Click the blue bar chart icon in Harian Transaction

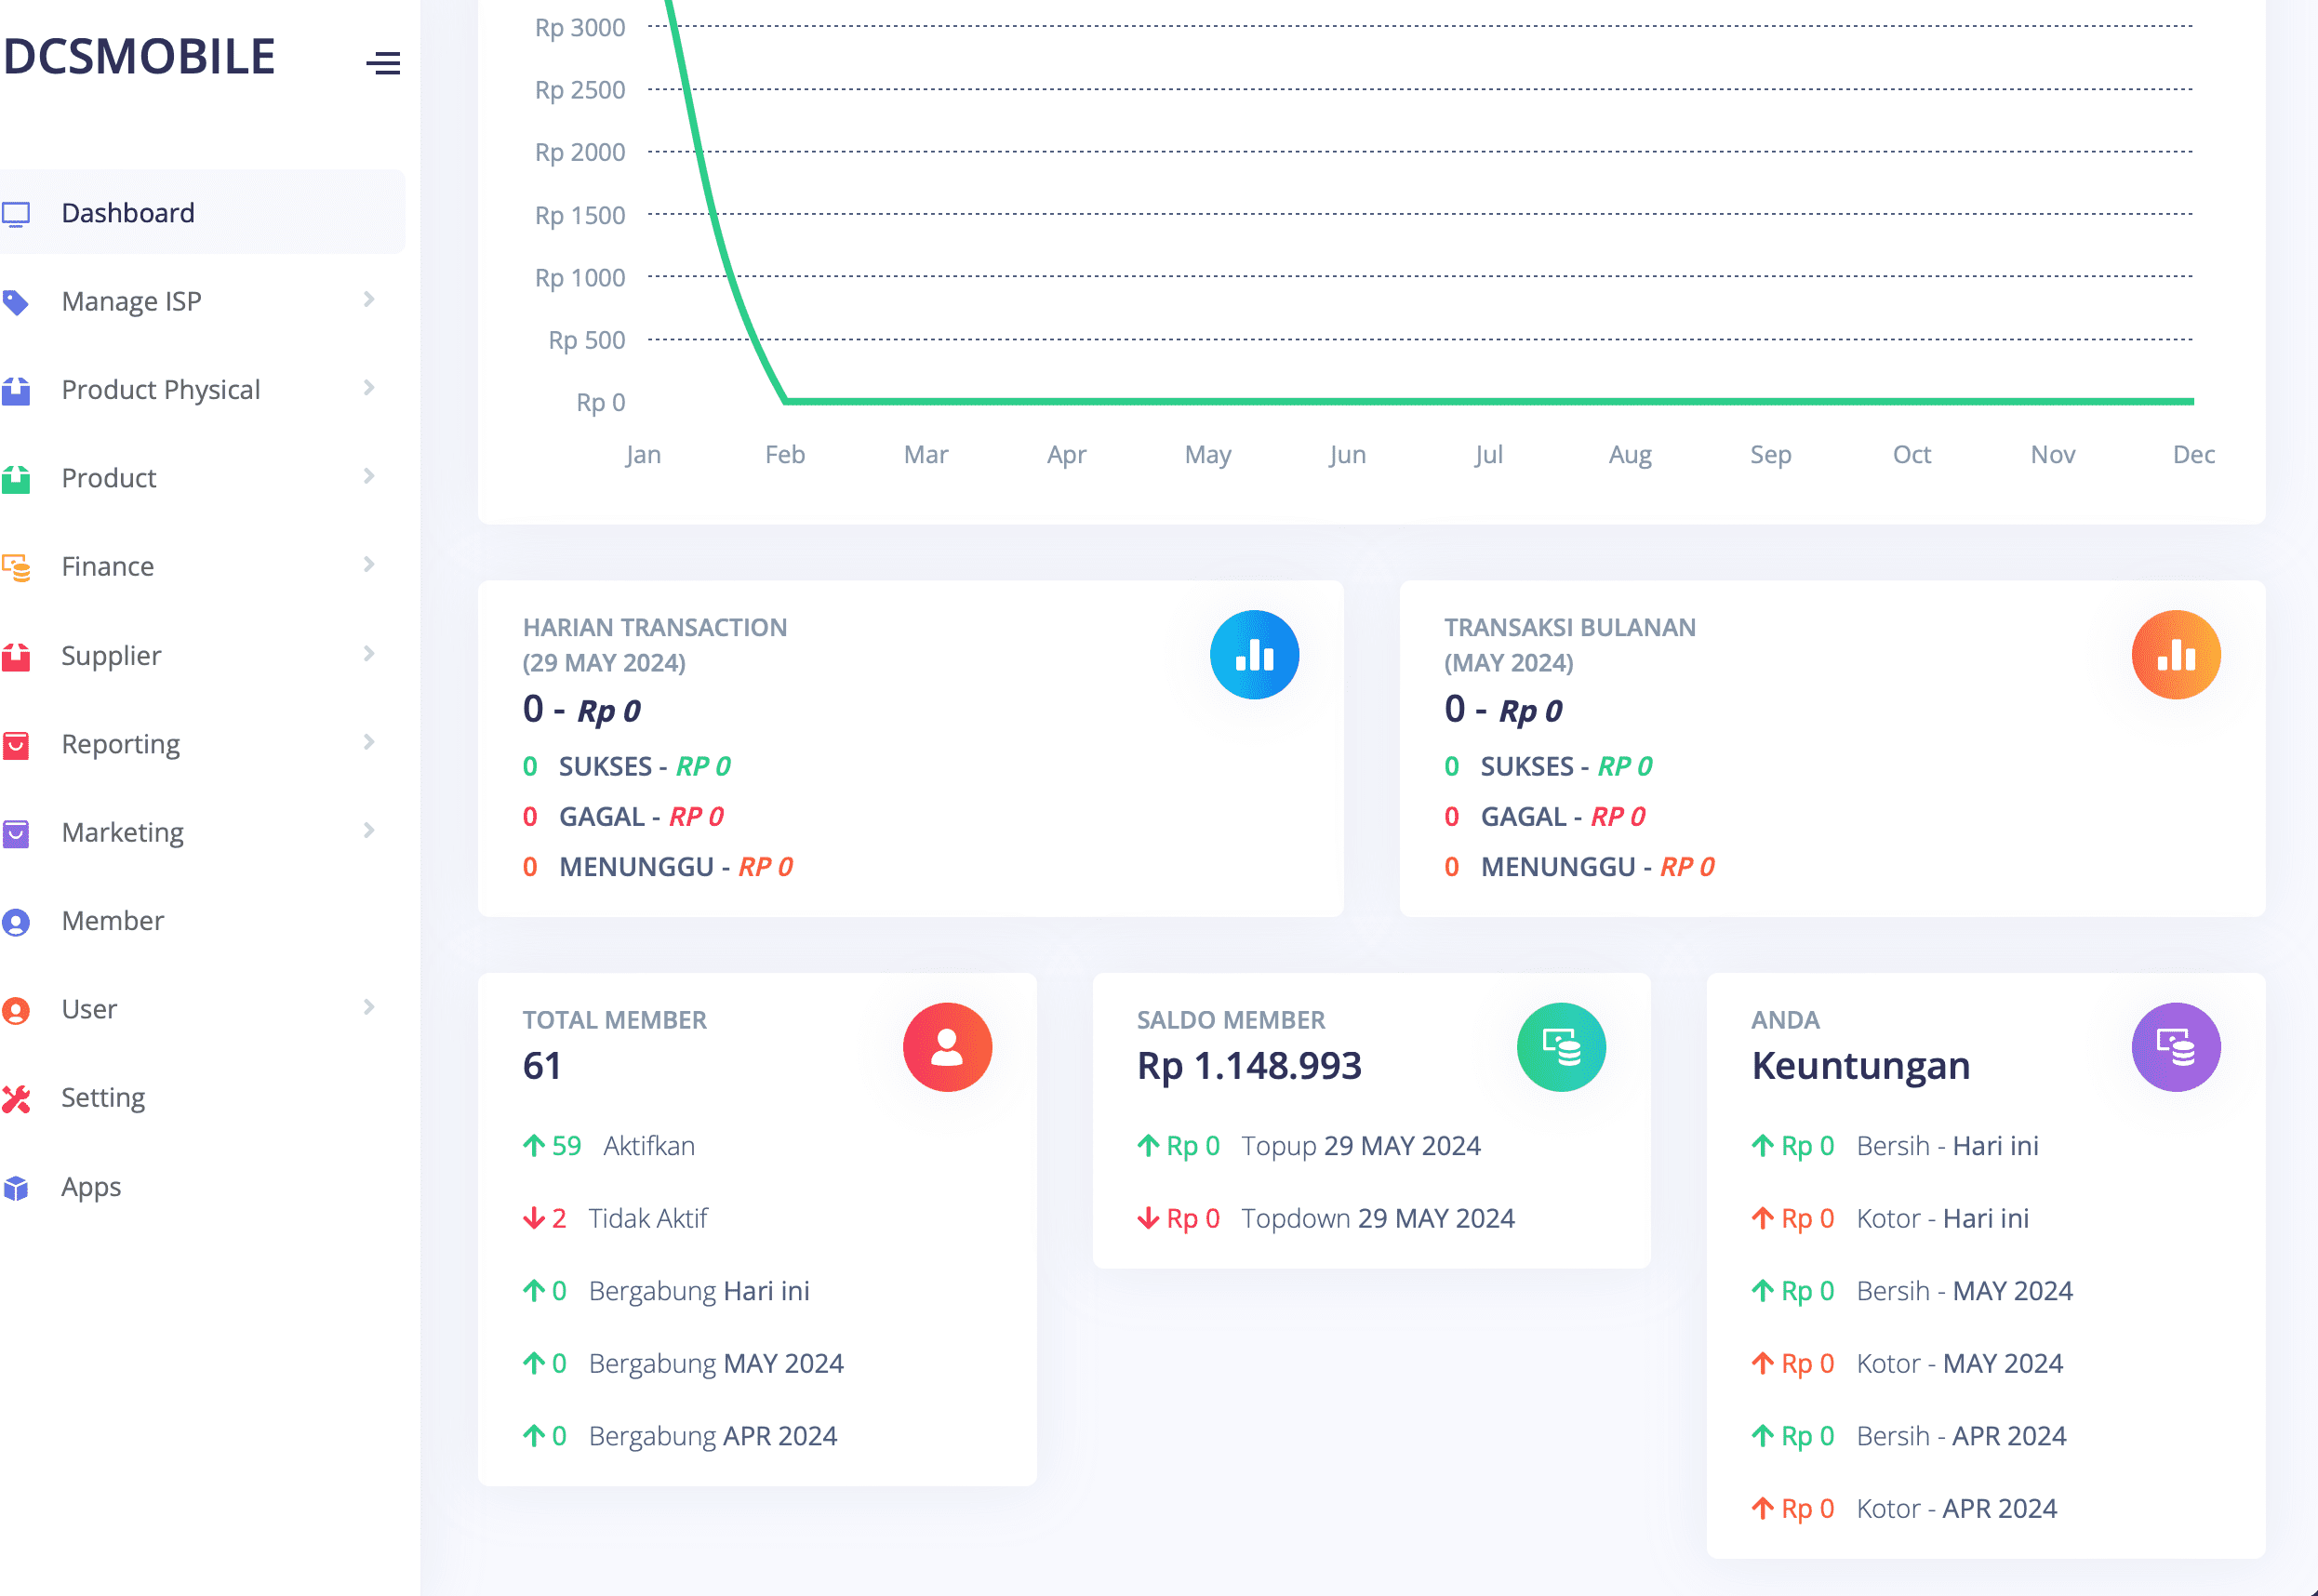click(x=1253, y=655)
